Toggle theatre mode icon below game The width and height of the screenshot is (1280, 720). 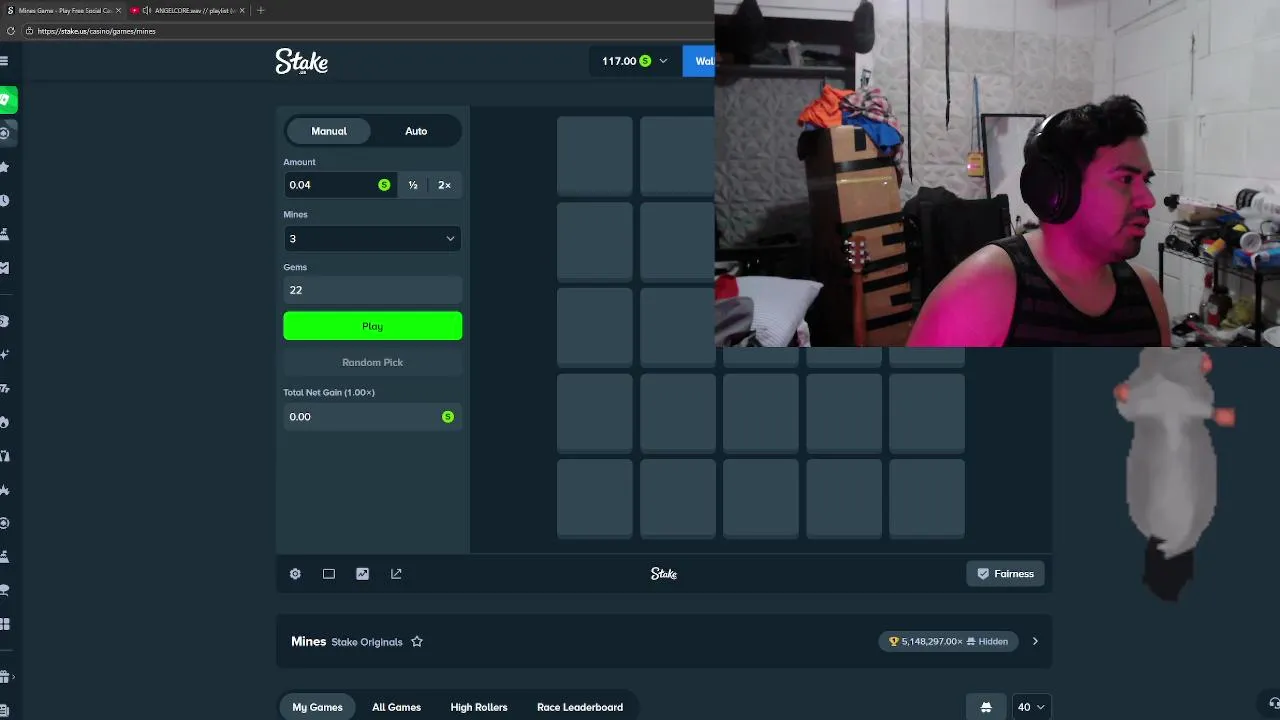pyautogui.click(x=329, y=574)
